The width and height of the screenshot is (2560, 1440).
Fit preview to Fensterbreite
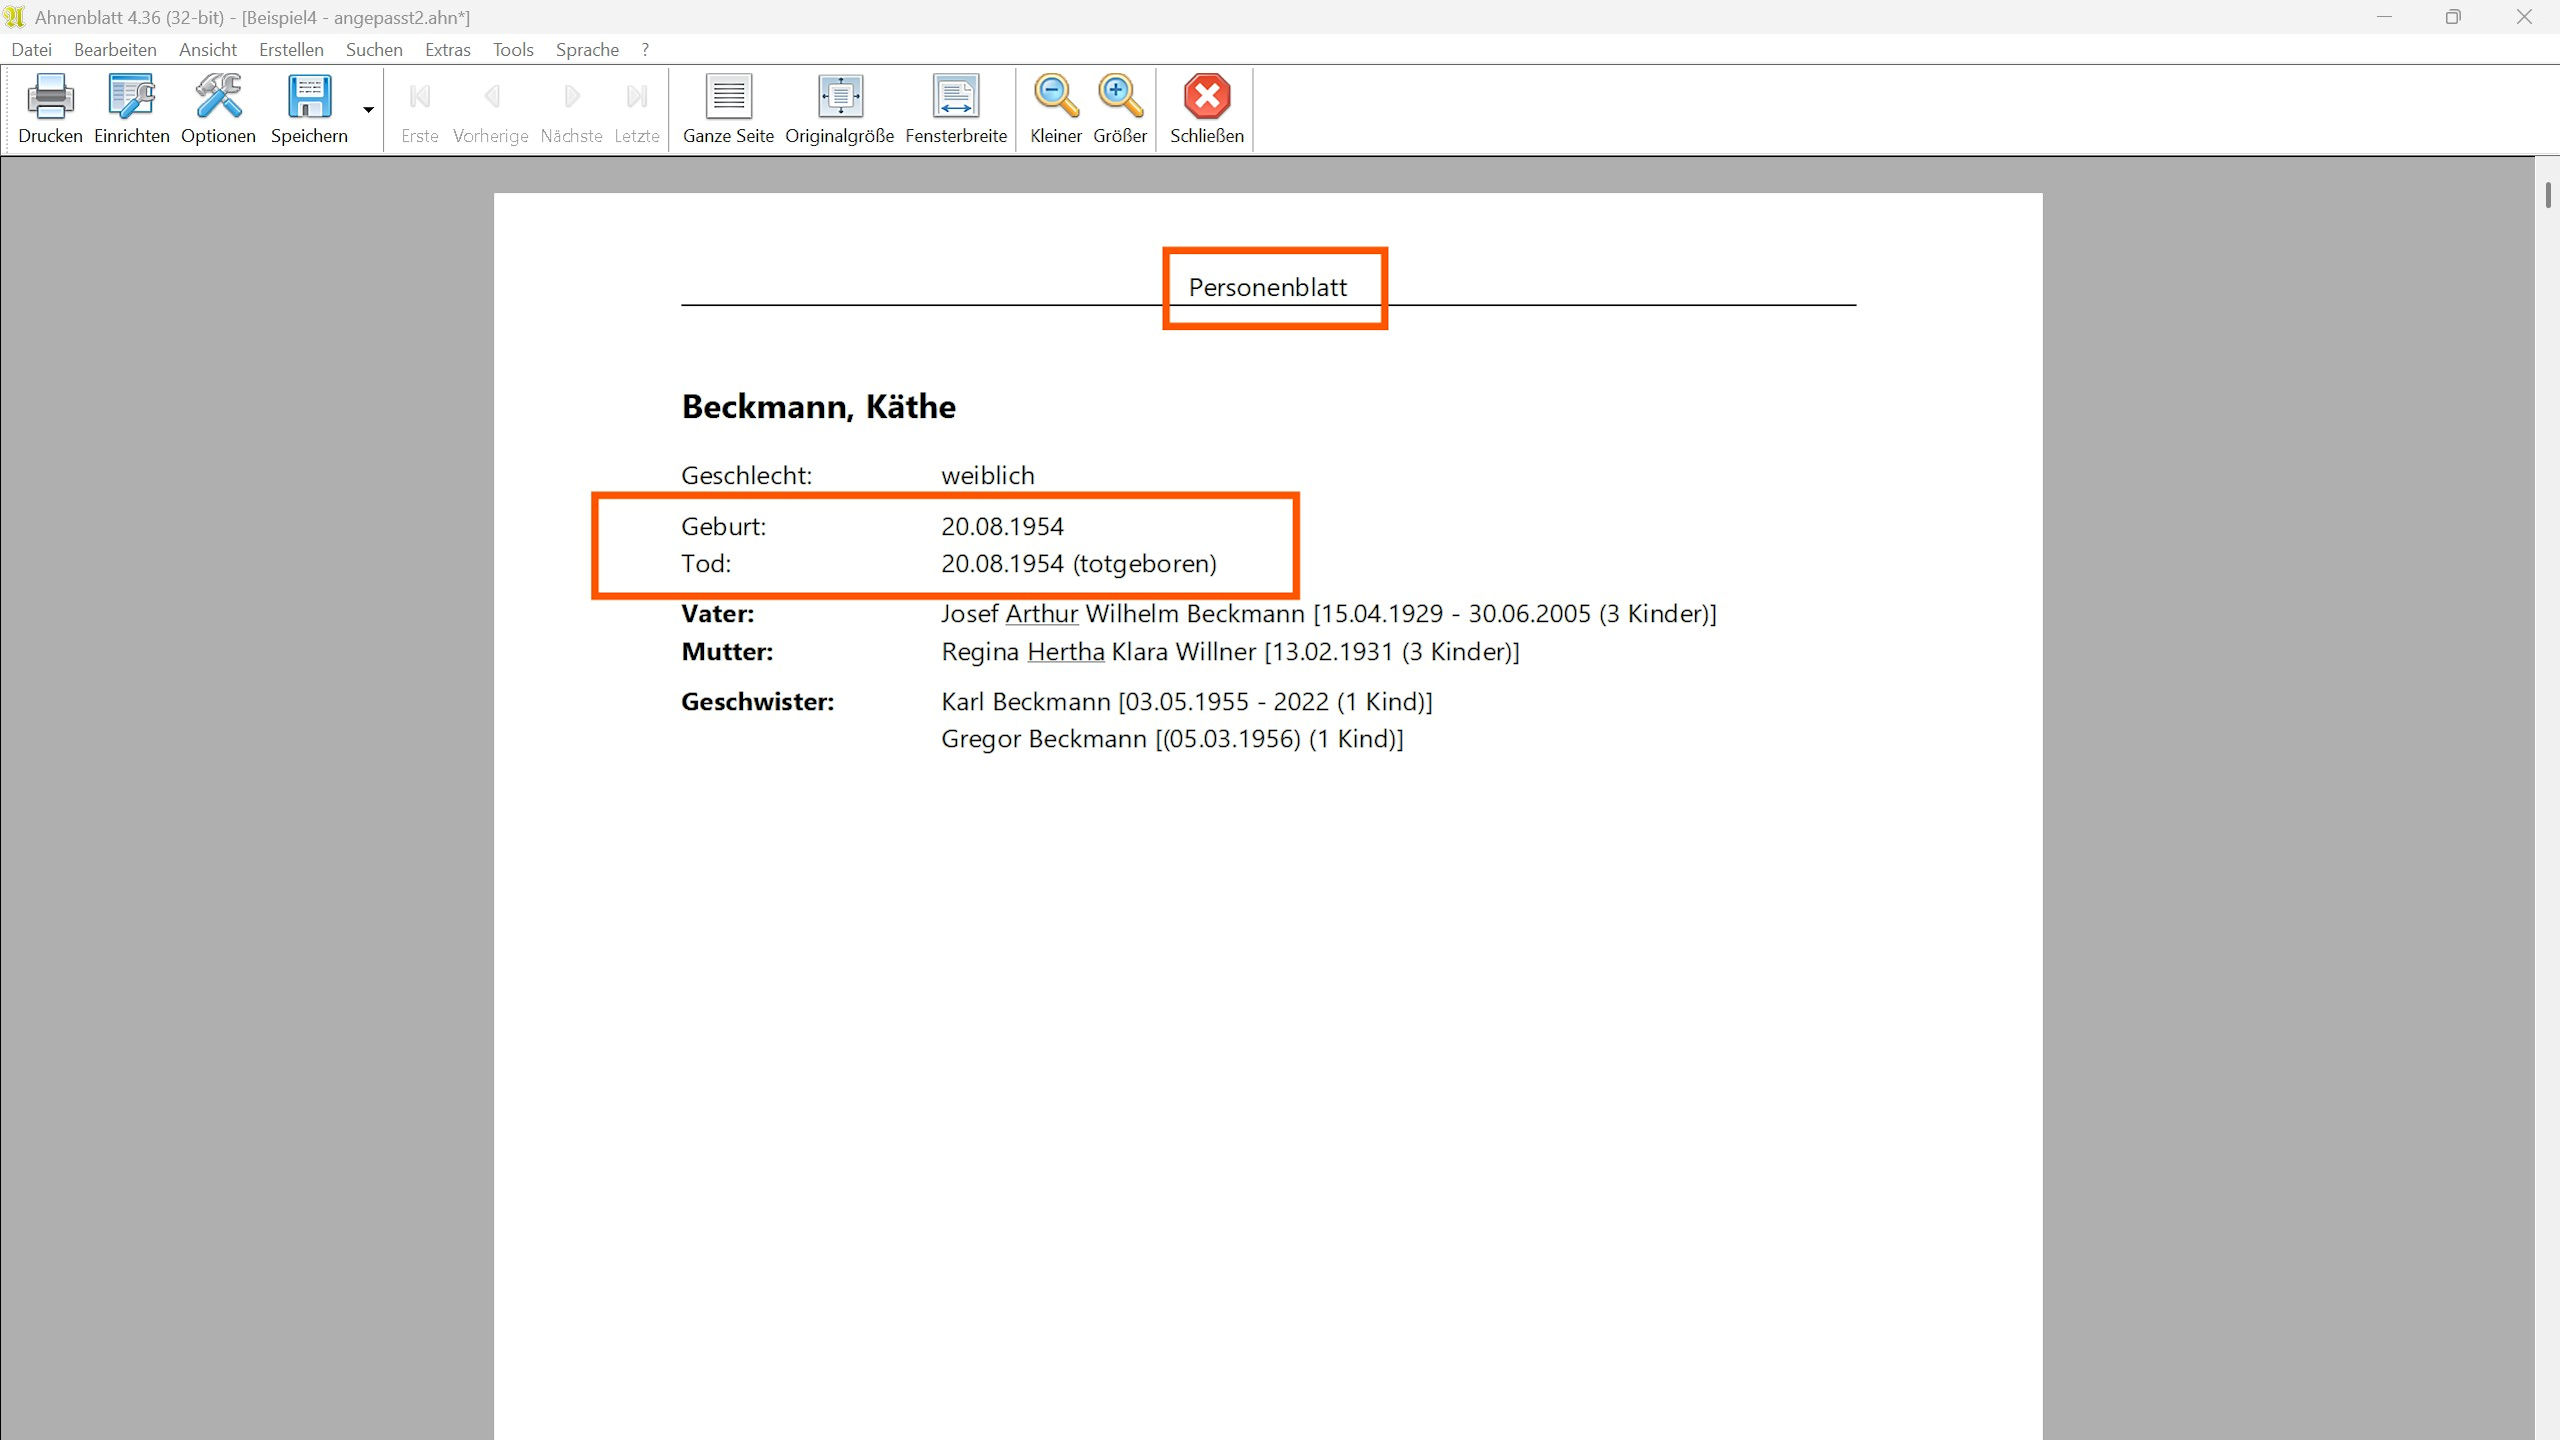tap(955, 98)
